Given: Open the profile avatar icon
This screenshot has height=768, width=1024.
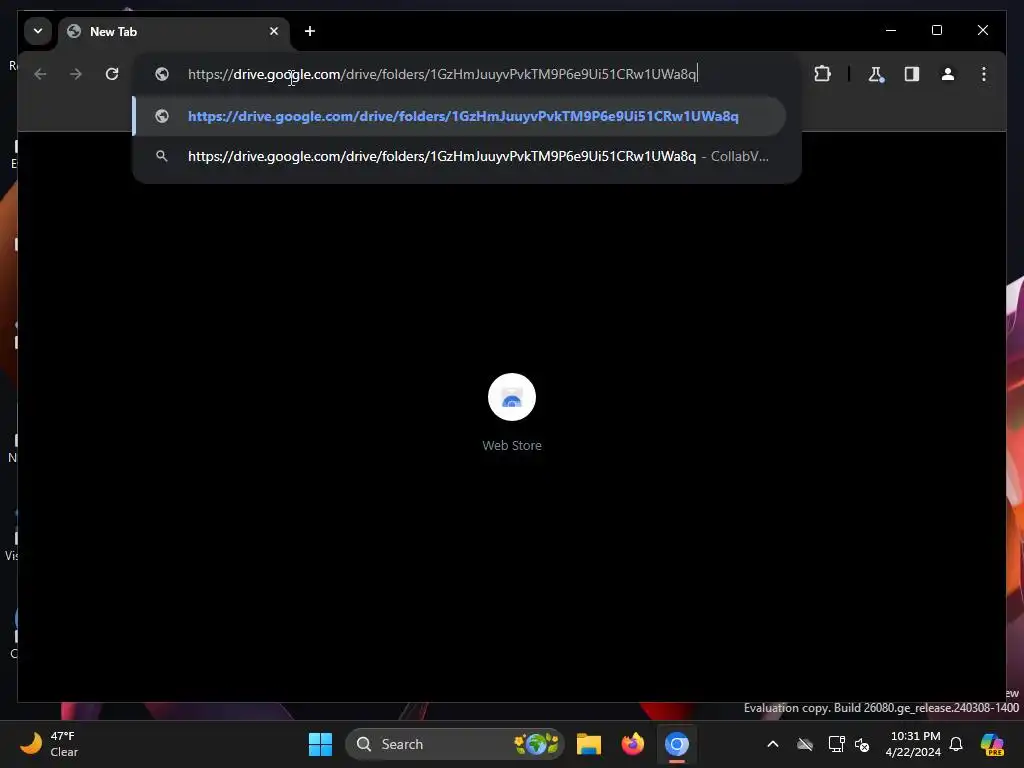Looking at the screenshot, I should pos(948,74).
